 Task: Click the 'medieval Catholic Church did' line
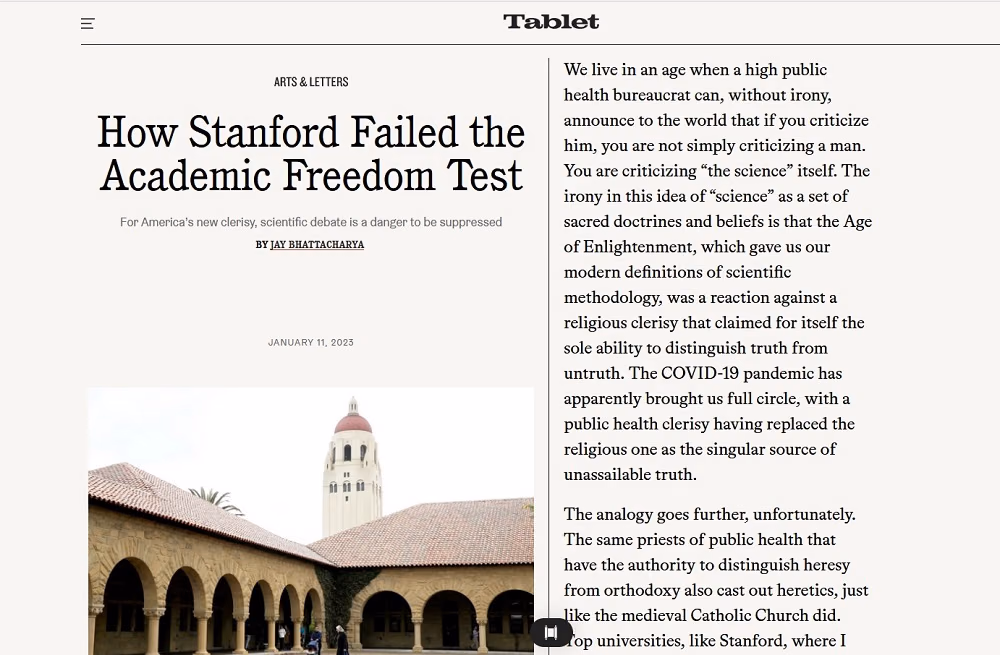(702, 615)
